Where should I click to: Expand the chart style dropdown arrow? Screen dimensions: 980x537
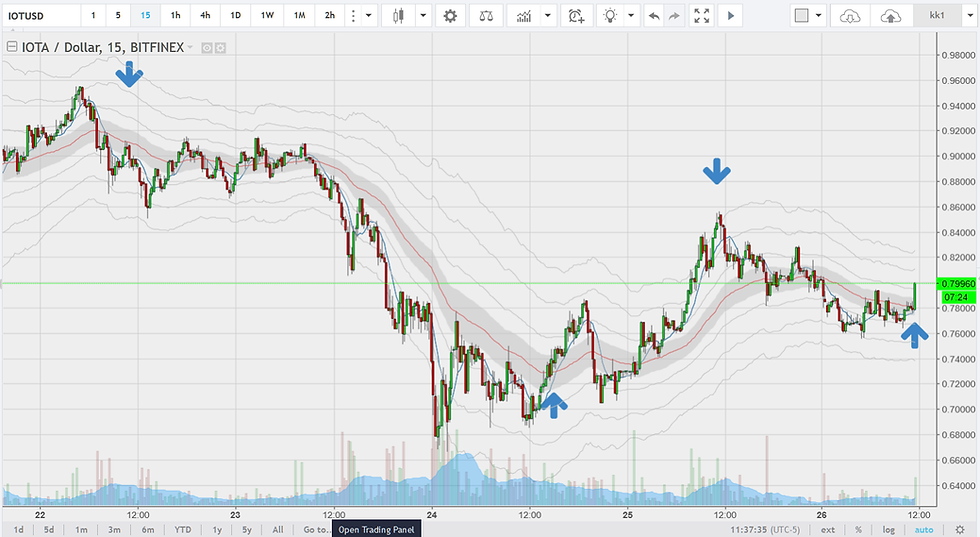(x=422, y=16)
